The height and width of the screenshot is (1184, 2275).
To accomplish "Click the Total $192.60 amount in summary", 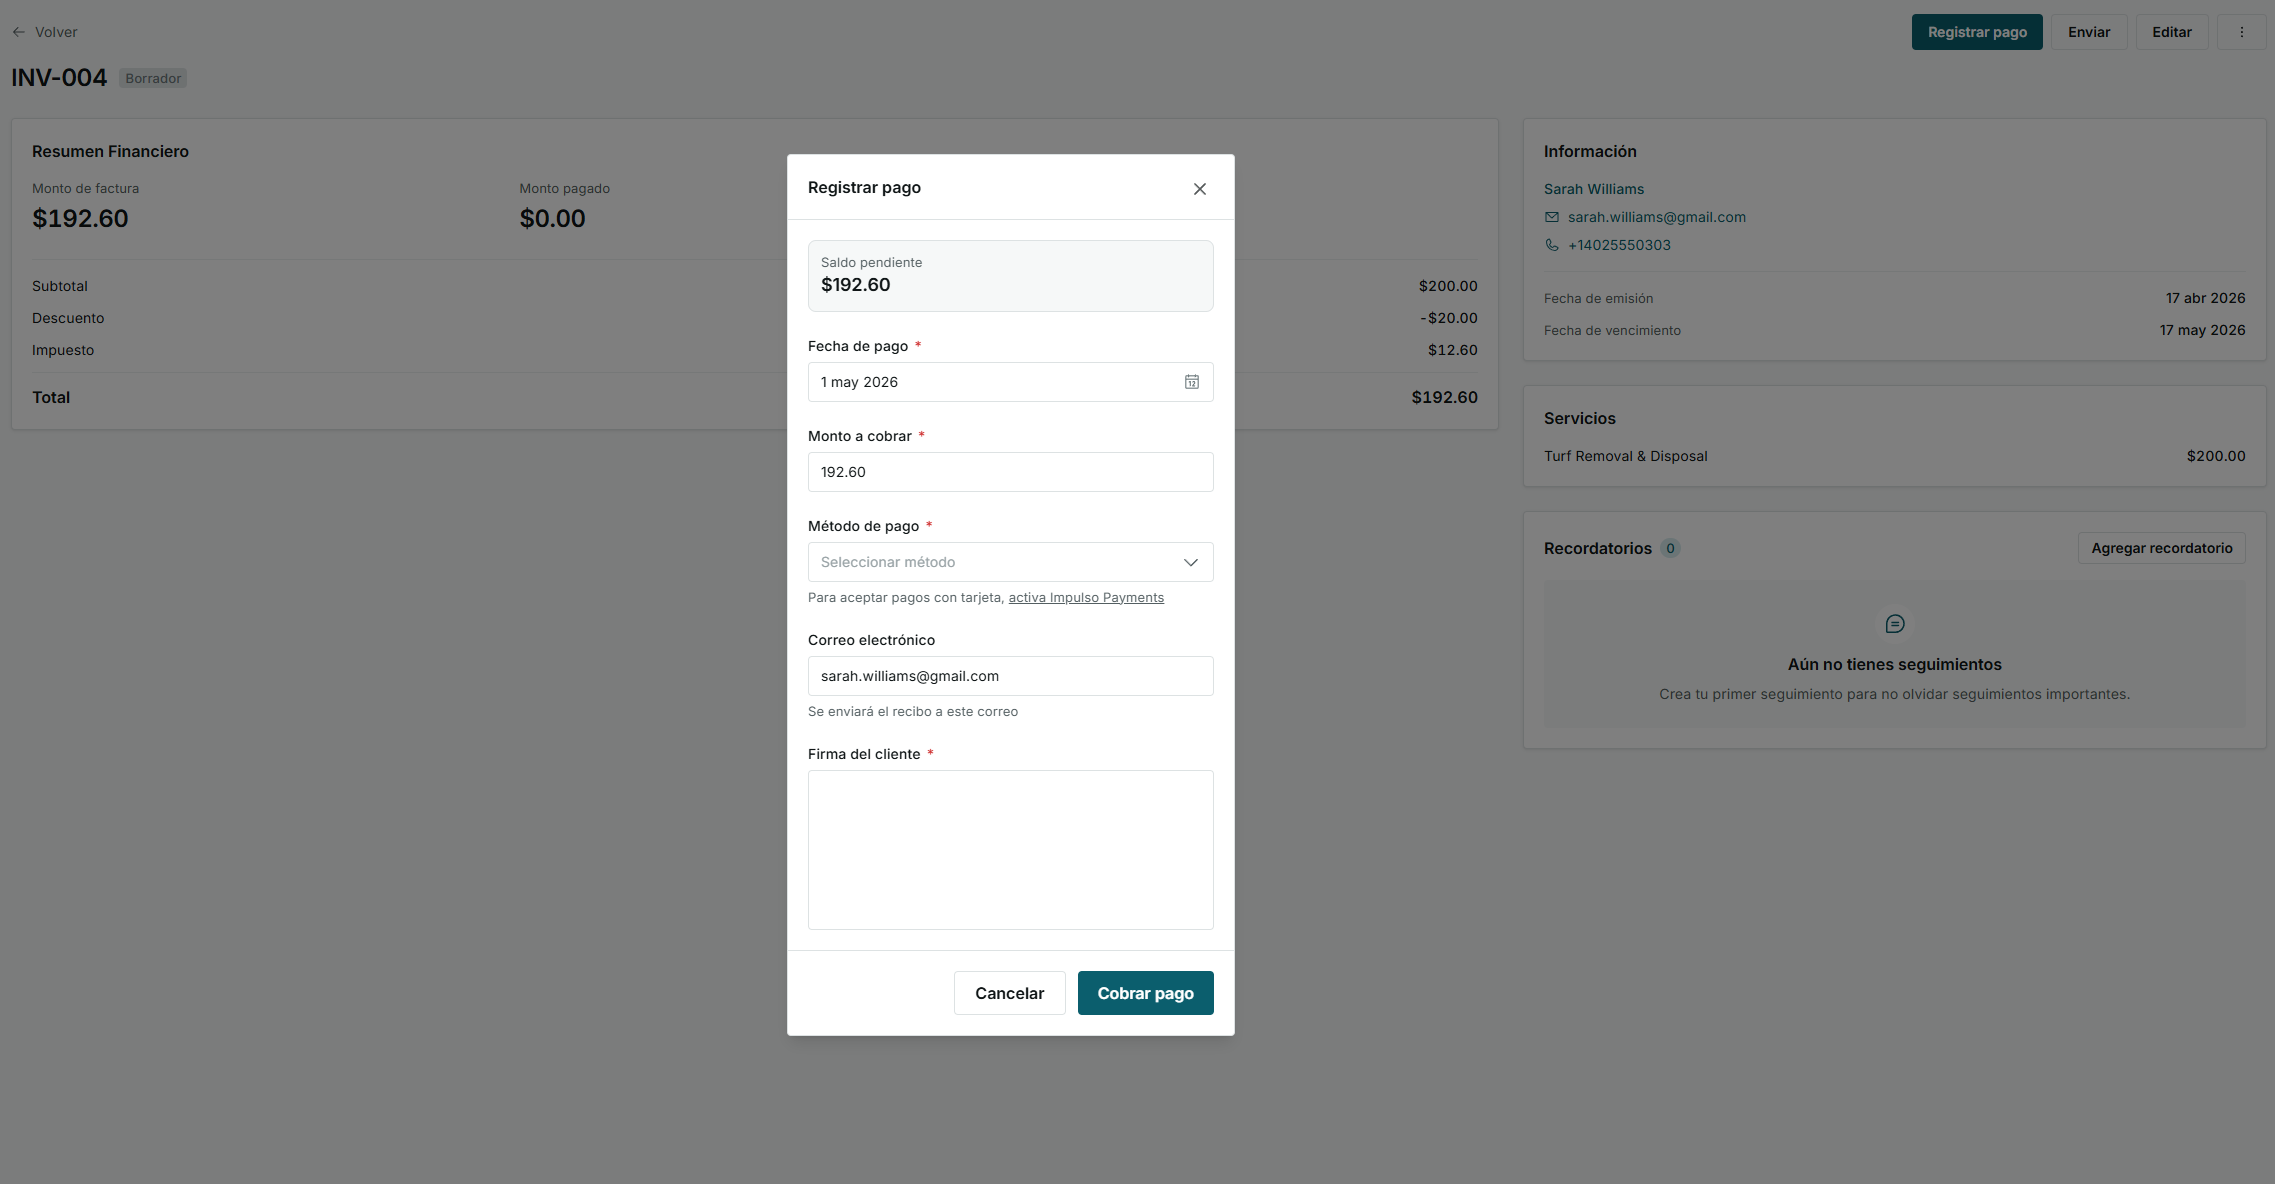I will tap(1444, 397).
